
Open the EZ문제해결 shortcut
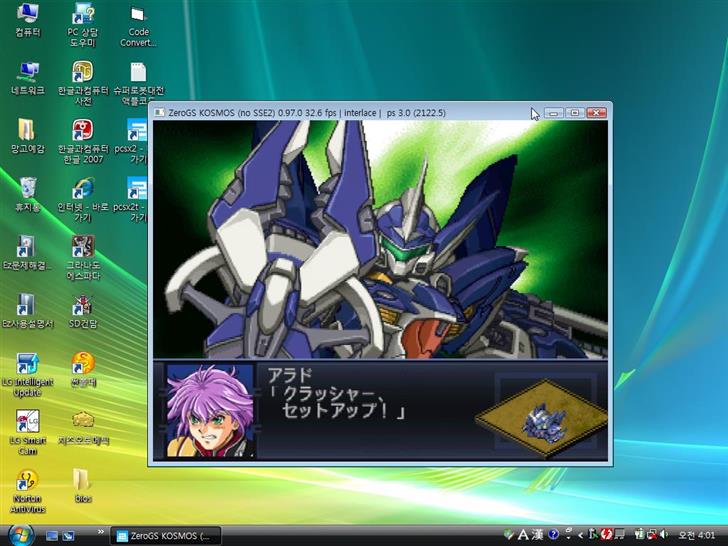[27, 253]
